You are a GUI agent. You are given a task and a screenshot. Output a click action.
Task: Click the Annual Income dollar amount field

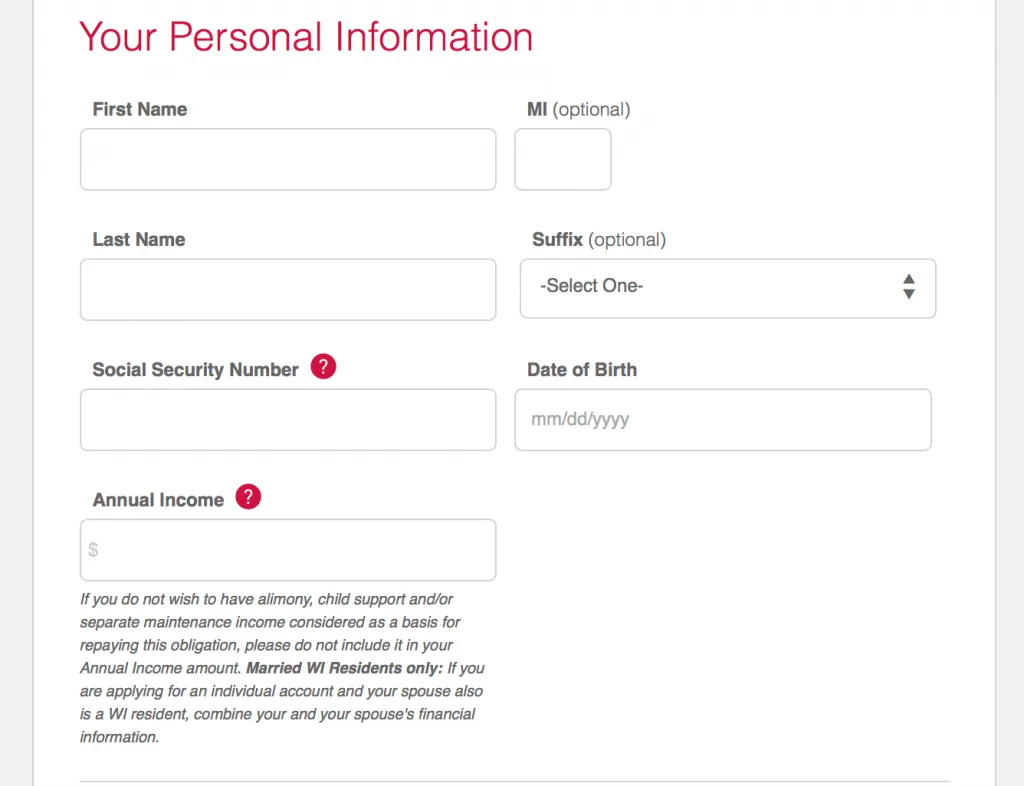(288, 550)
